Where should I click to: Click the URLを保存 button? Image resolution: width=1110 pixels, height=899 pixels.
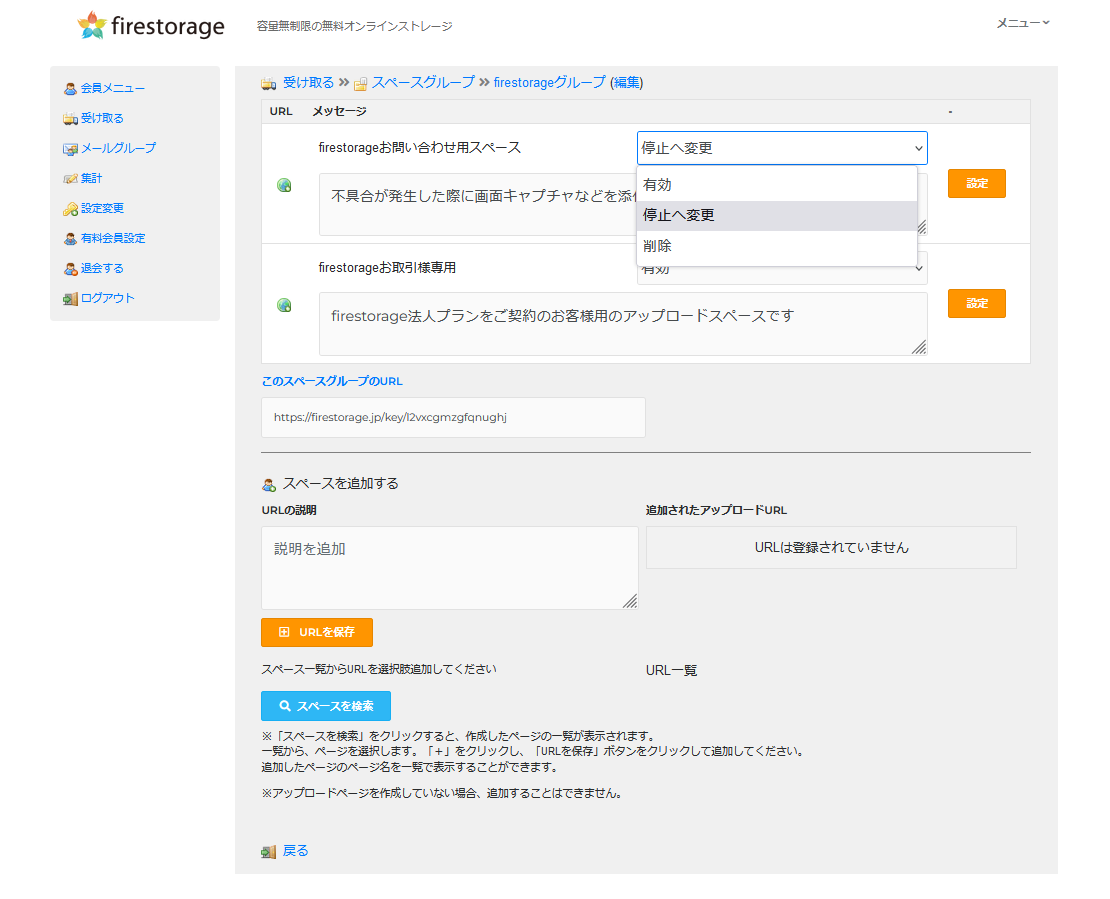click(x=316, y=632)
